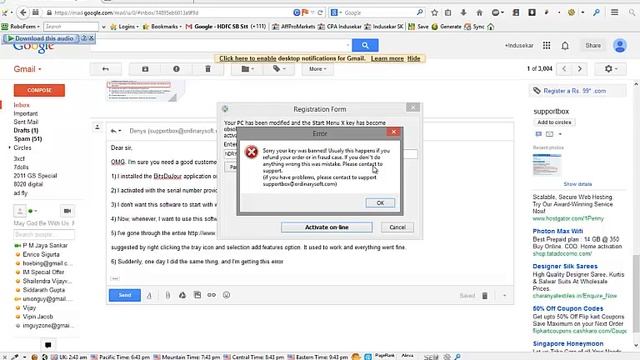Insert photo in the reply

(x=197, y=295)
